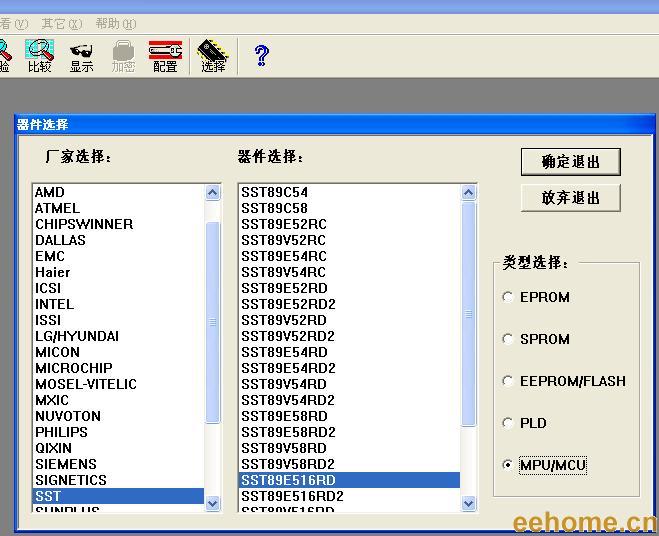Select device SST89C58

[x=349, y=208]
